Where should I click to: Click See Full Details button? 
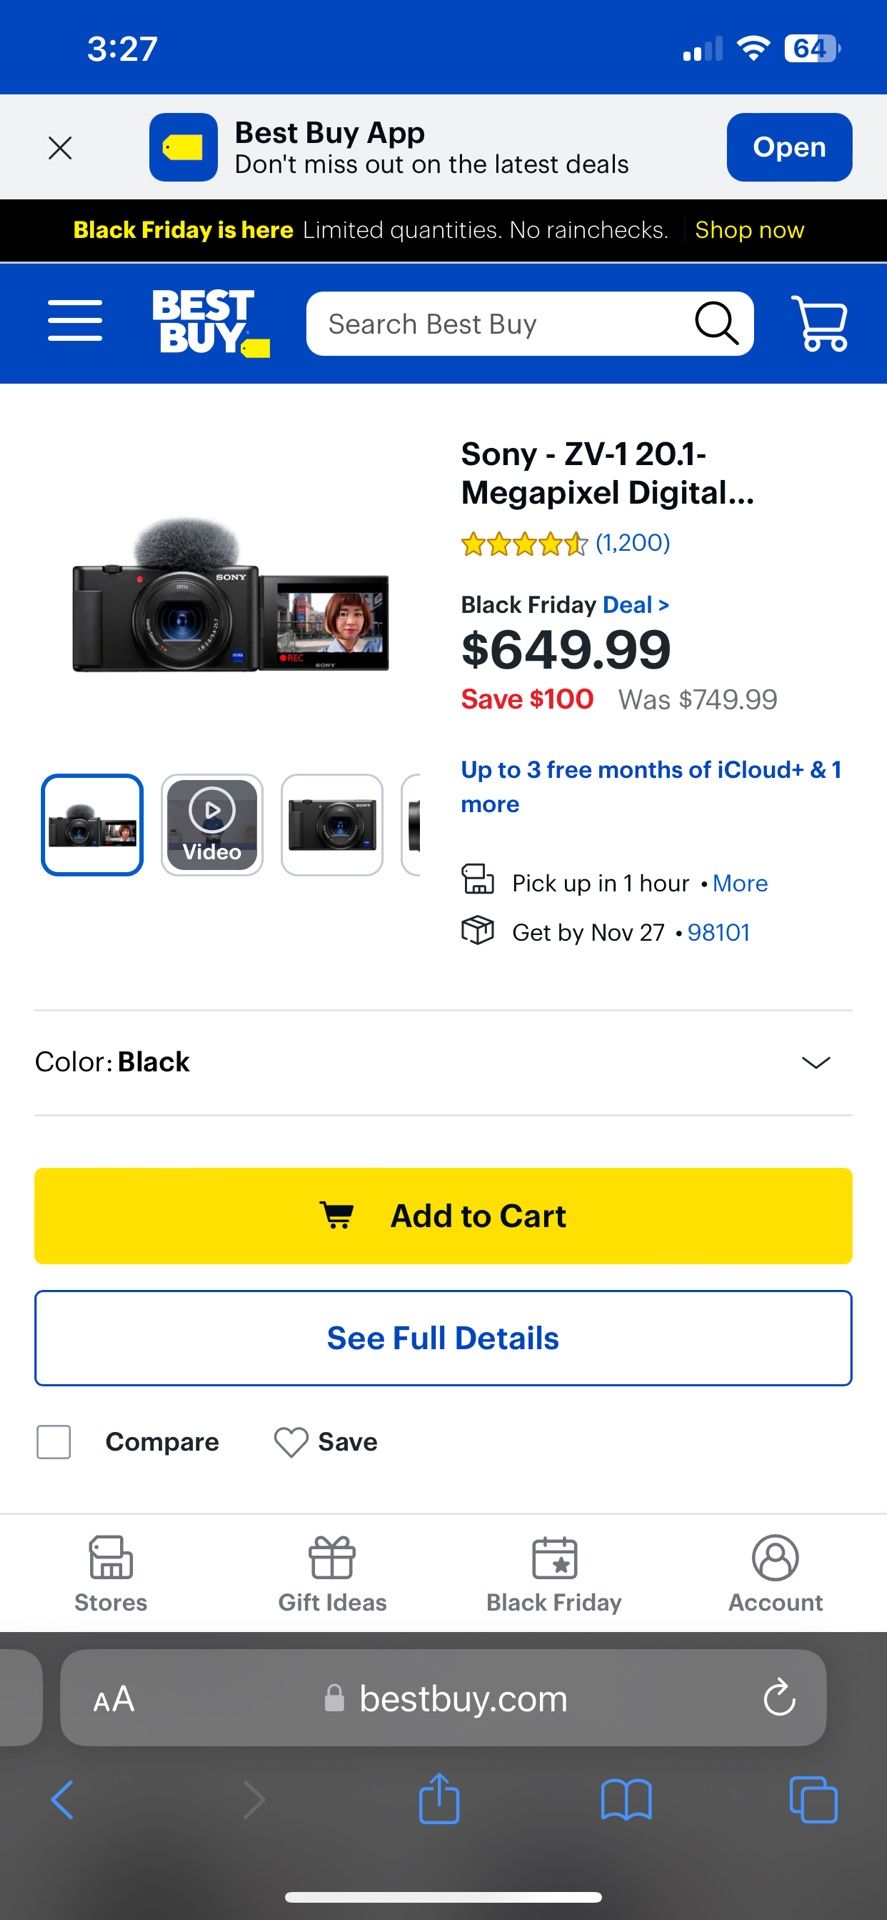coord(443,1338)
